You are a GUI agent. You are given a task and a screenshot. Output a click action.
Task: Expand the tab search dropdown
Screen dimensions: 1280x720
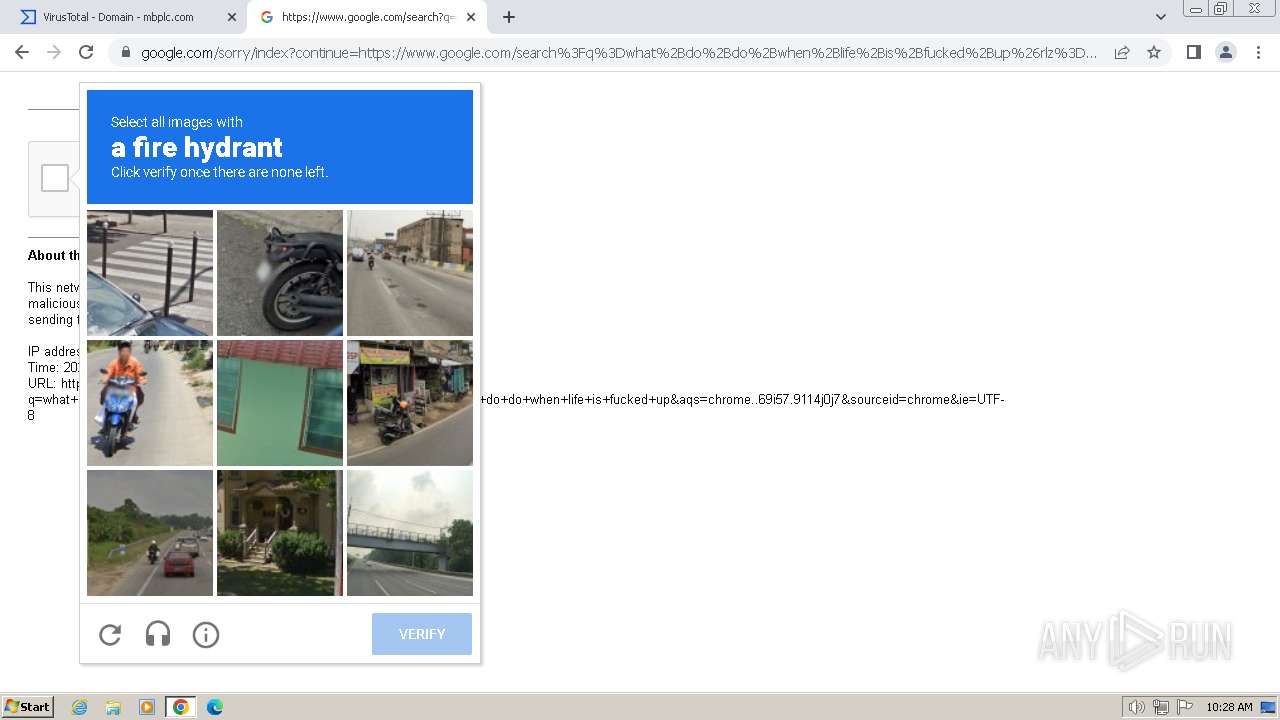[x=1160, y=17]
